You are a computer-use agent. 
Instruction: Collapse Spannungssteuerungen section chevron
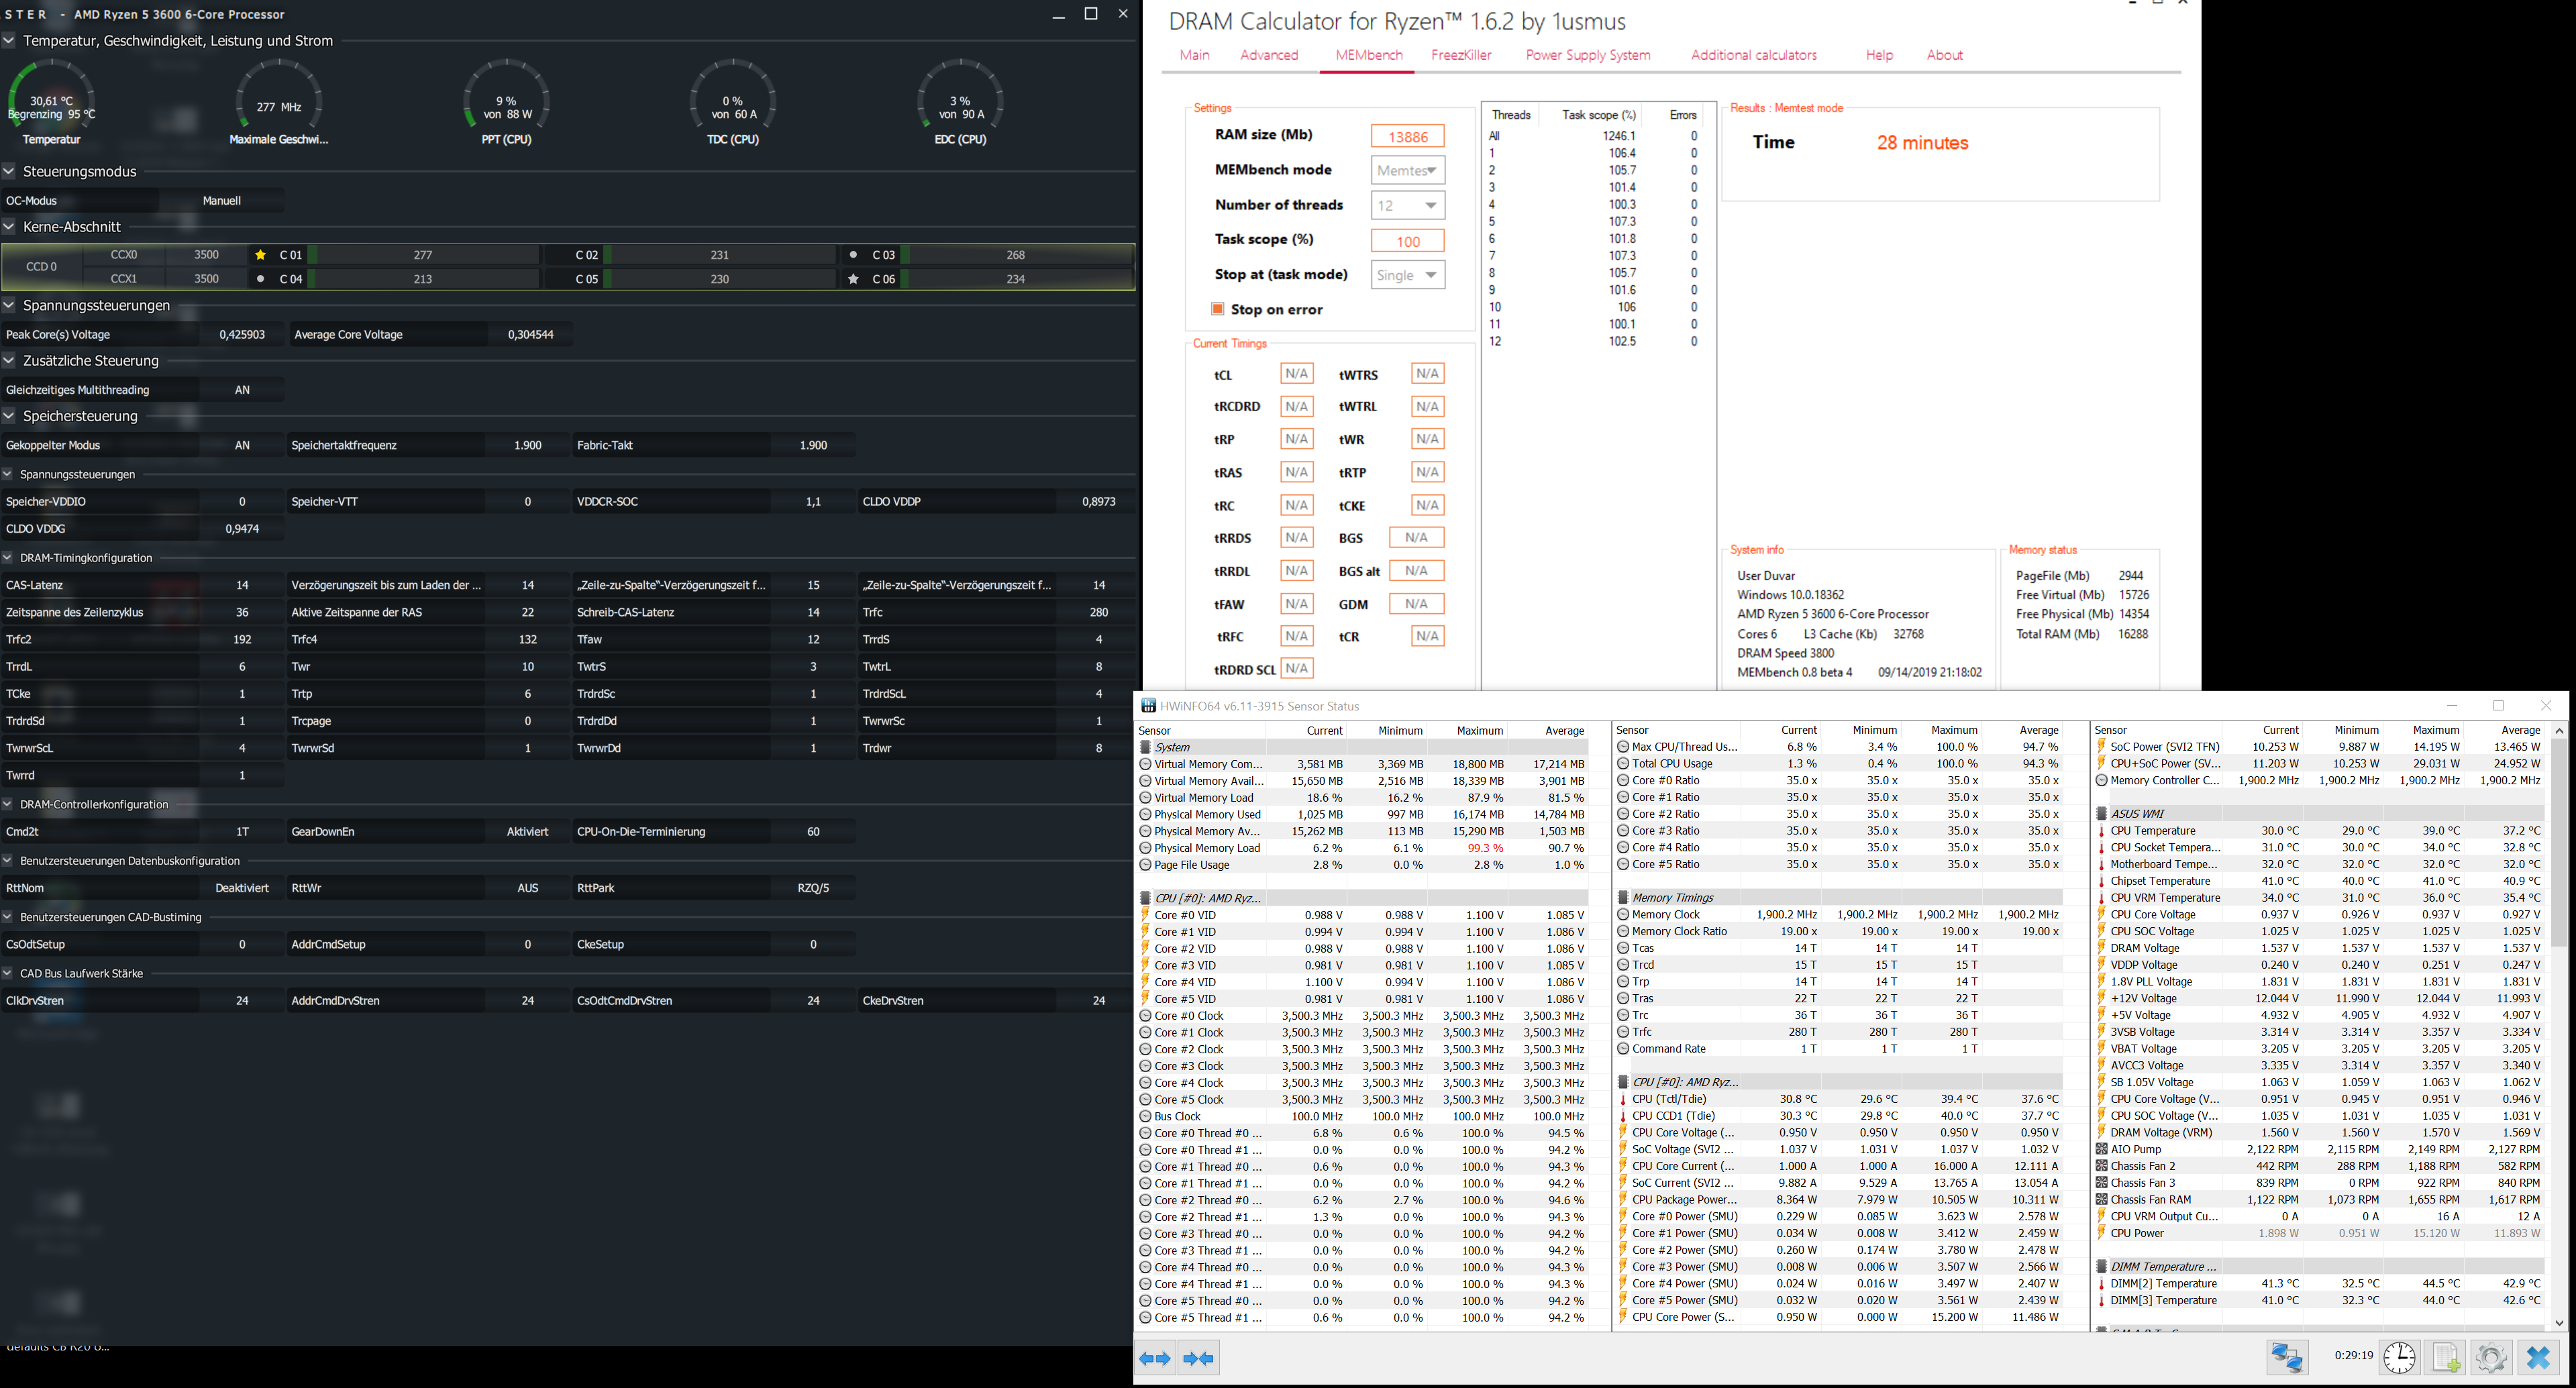pyautogui.click(x=10, y=305)
